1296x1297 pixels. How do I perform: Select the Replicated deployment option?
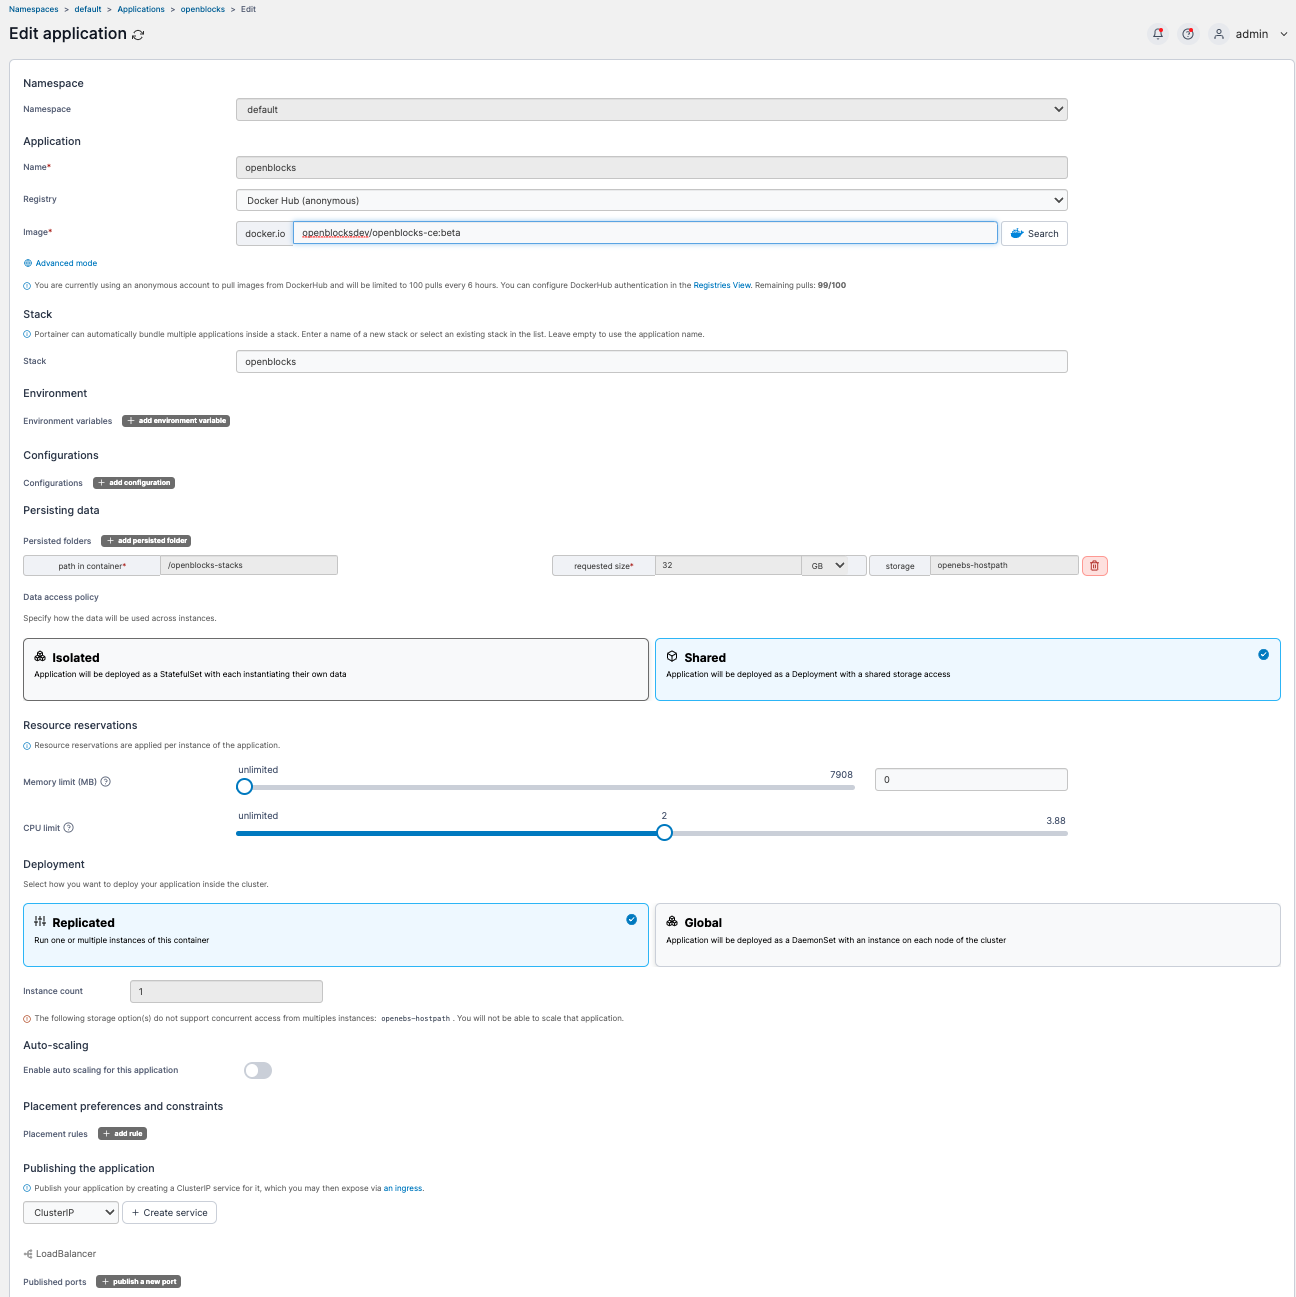coord(336,935)
